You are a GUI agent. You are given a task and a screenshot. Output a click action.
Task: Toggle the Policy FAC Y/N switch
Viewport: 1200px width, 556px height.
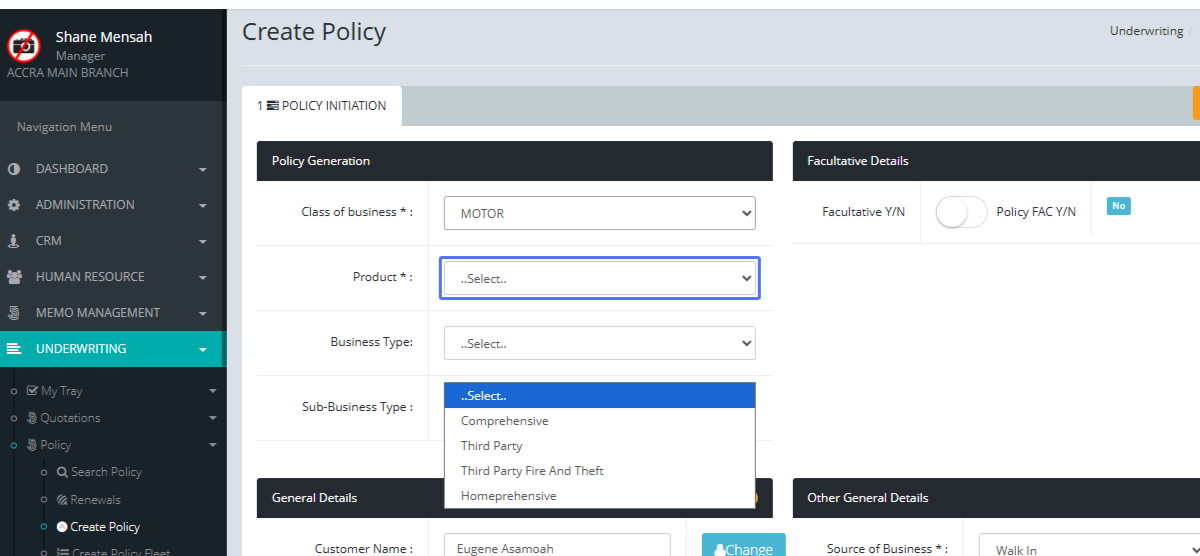(961, 212)
